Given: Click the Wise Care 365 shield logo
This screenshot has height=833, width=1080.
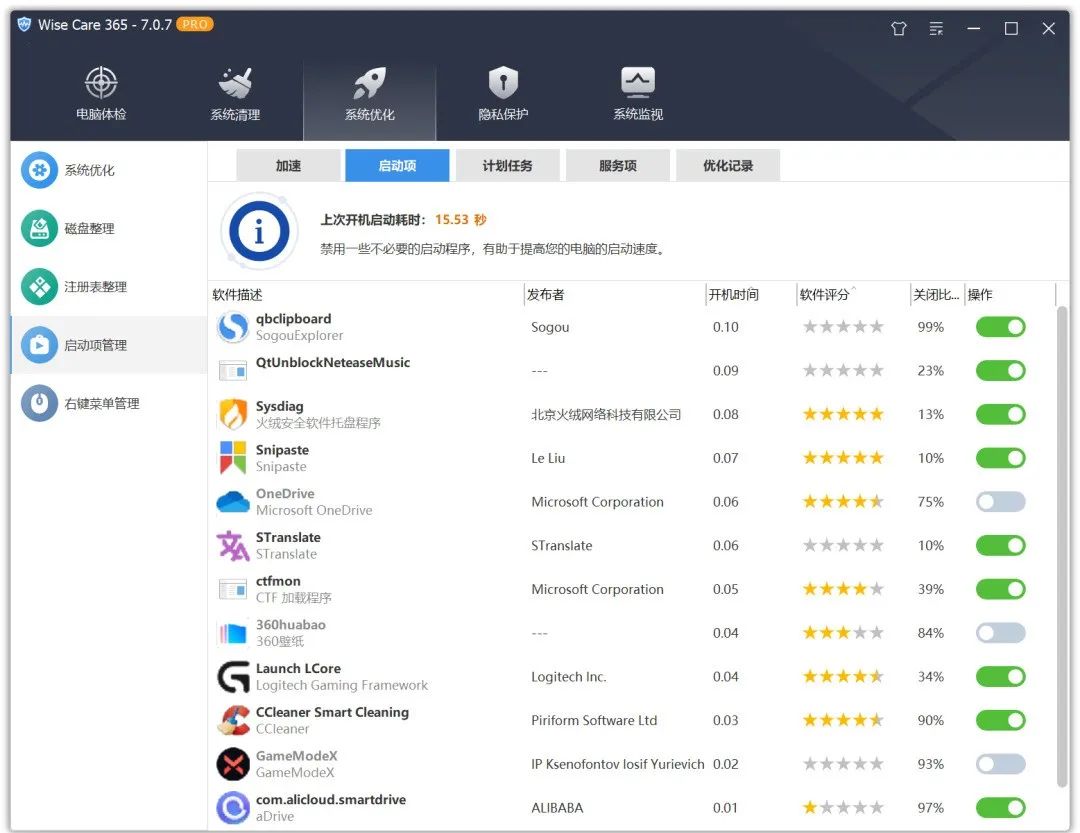Looking at the screenshot, I should (24, 25).
